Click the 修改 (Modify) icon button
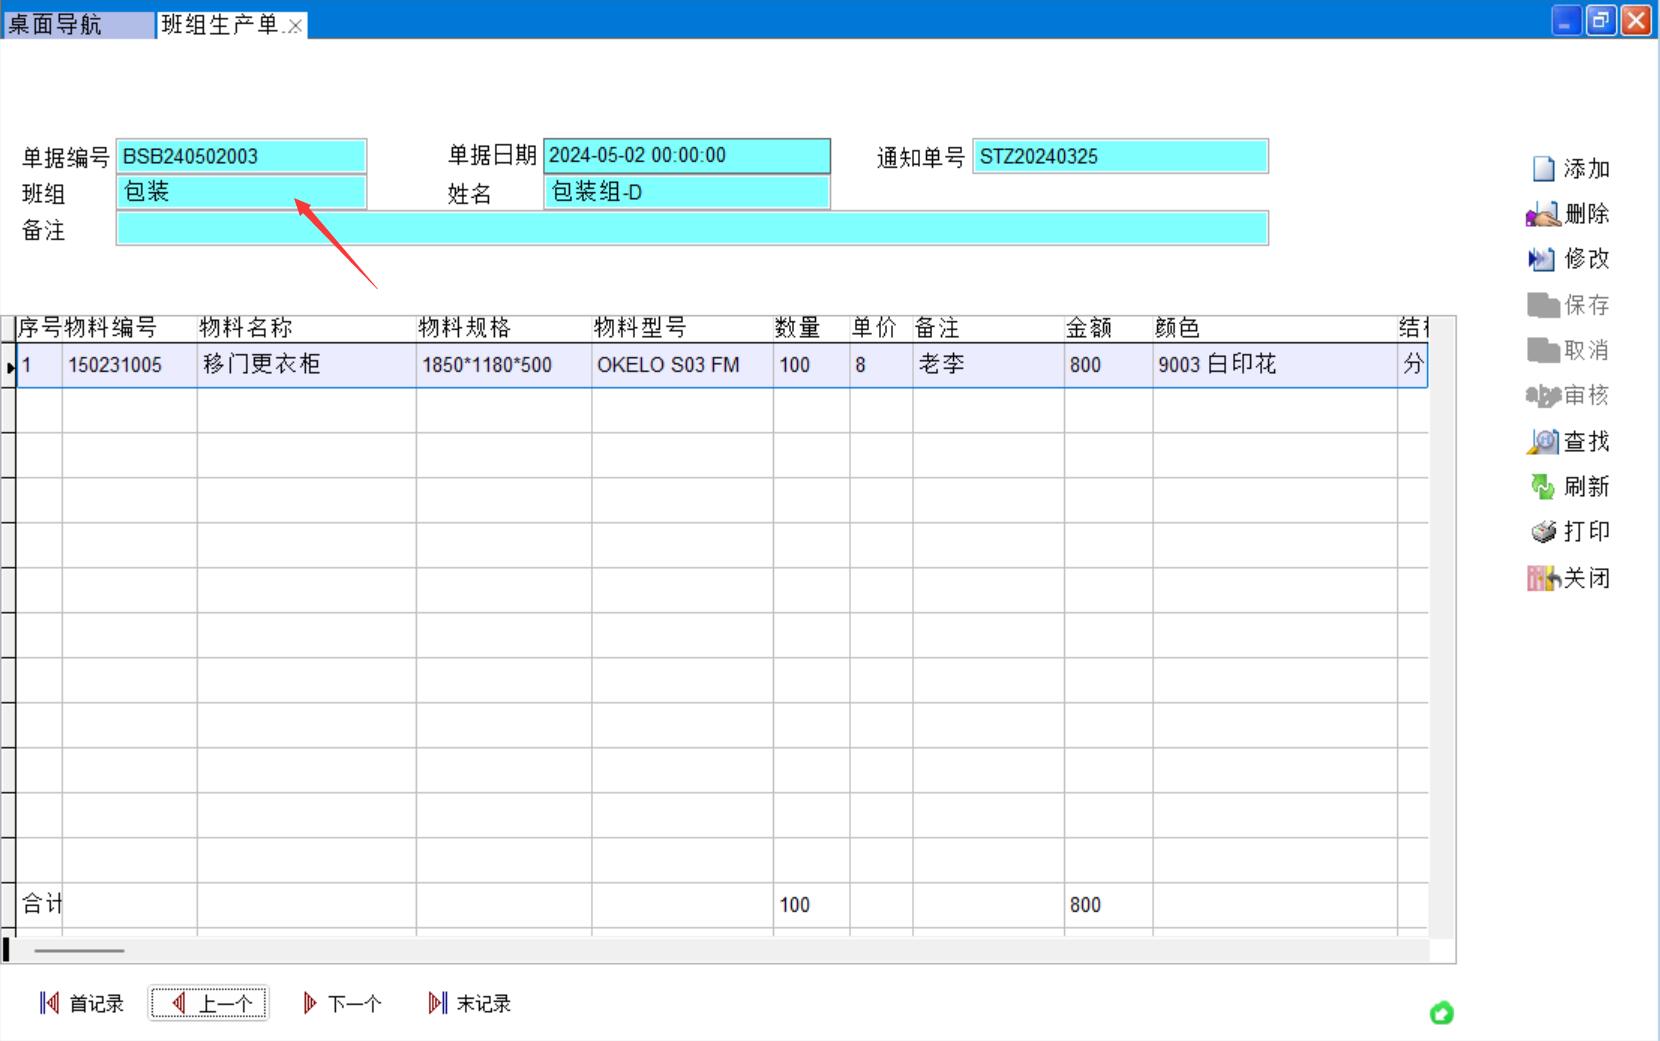 click(1541, 259)
